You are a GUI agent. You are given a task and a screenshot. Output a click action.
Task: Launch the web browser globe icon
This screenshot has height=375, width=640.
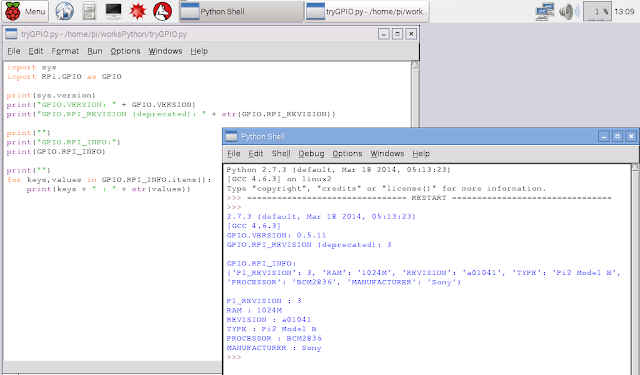coord(64,11)
